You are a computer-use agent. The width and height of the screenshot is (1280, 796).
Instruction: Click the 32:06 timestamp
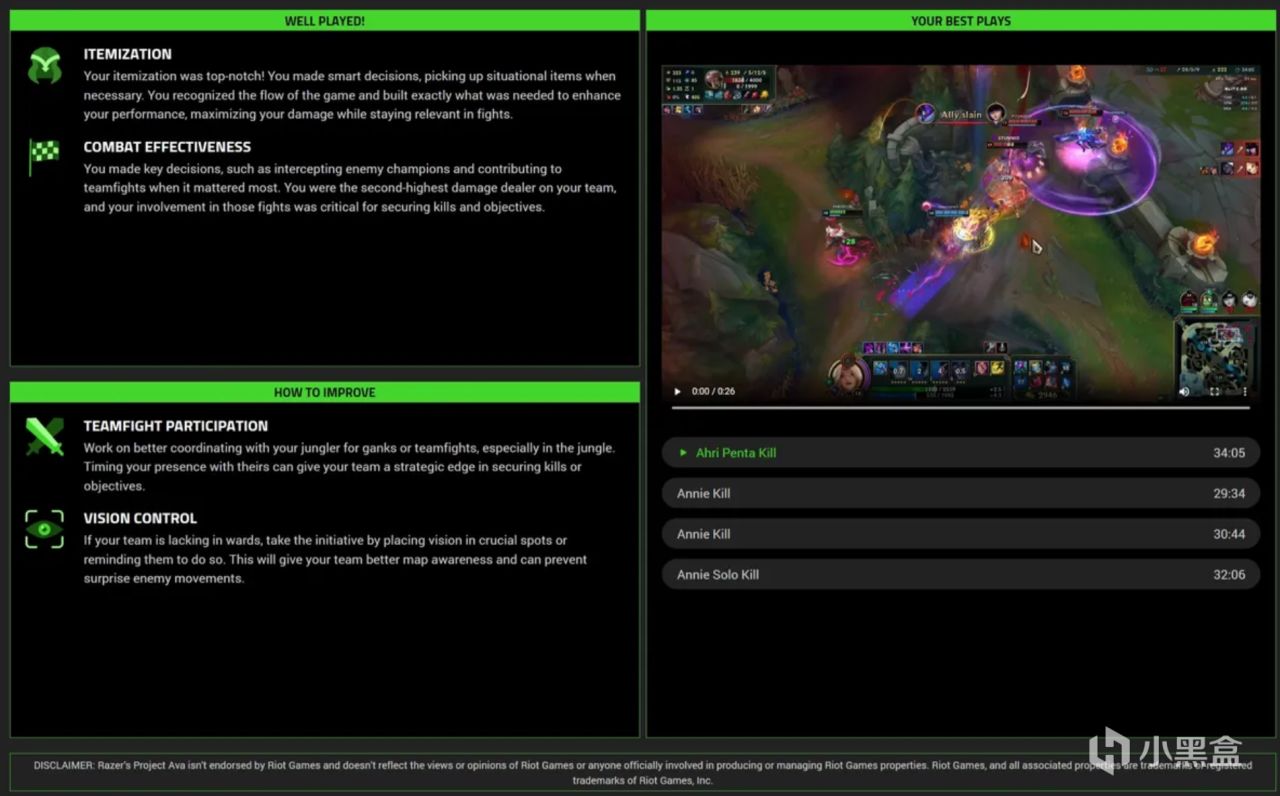click(x=1229, y=575)
